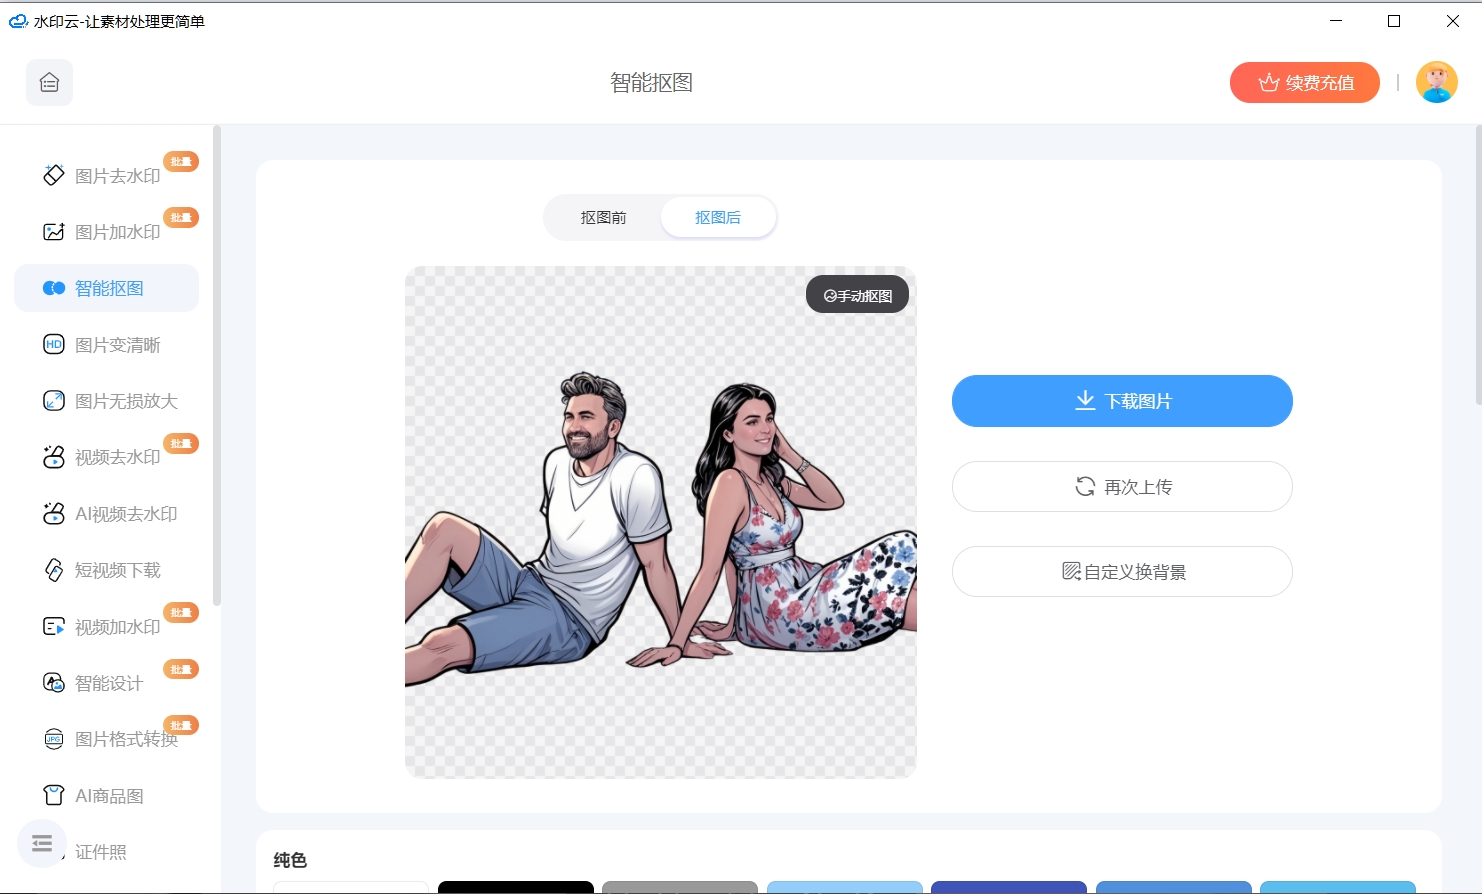Switch to the 抠图后 tab
The width and height of the screenshot is (1482, 894).
(718, 218)
